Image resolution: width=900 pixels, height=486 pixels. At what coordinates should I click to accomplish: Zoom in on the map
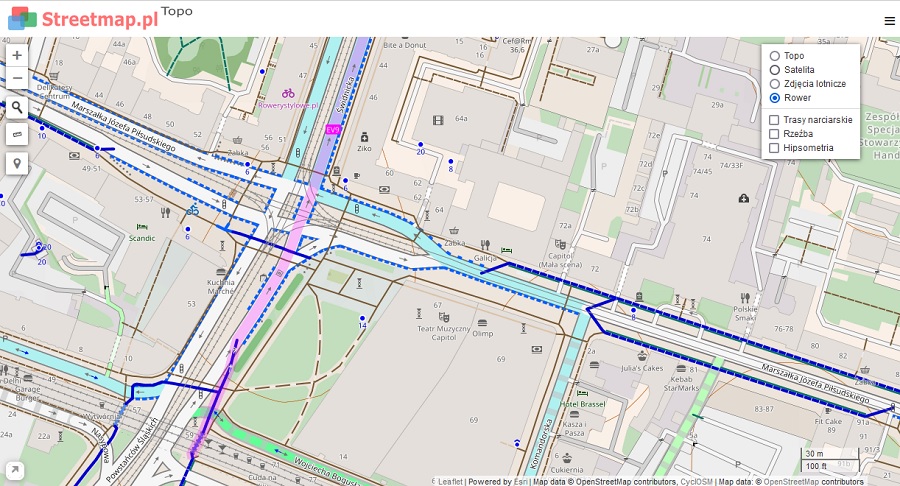tap(17, 56)
